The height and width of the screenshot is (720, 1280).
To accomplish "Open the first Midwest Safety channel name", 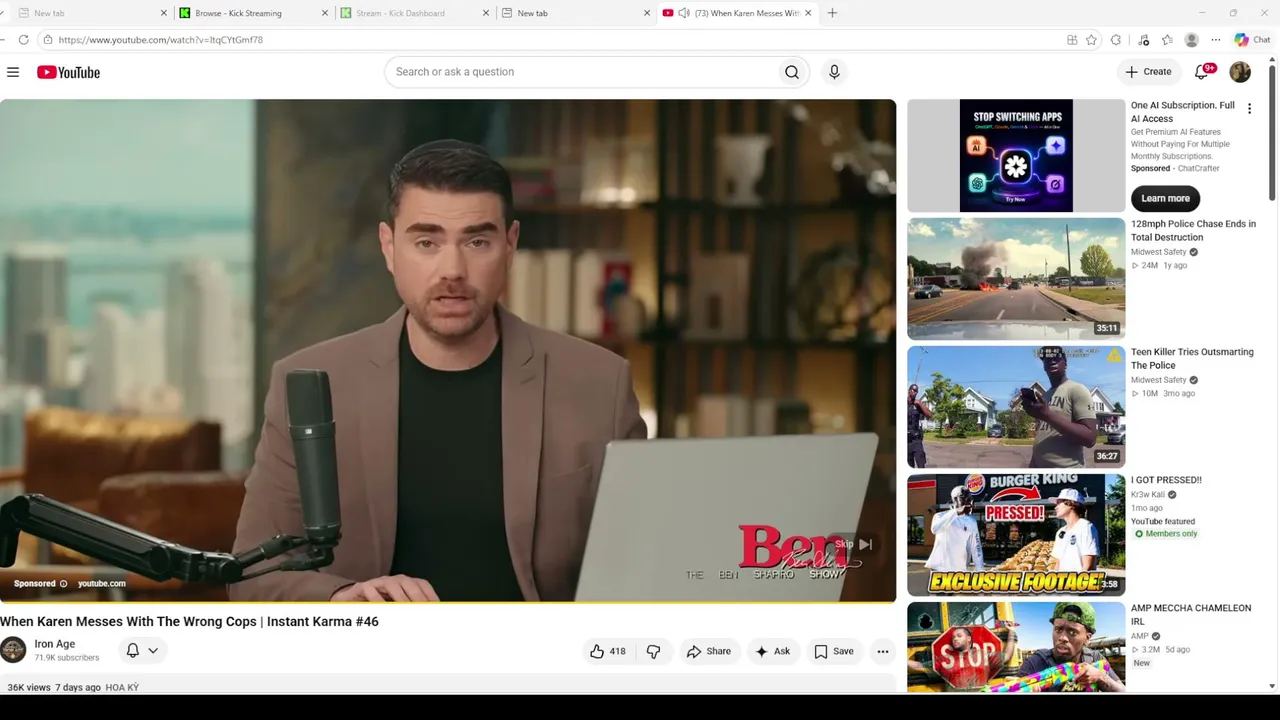I will coord(1158,252).
